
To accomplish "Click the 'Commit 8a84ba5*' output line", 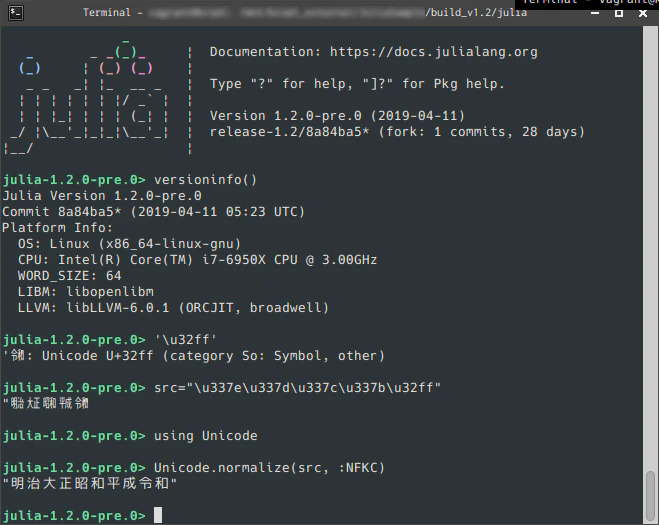I will point(153,212).
